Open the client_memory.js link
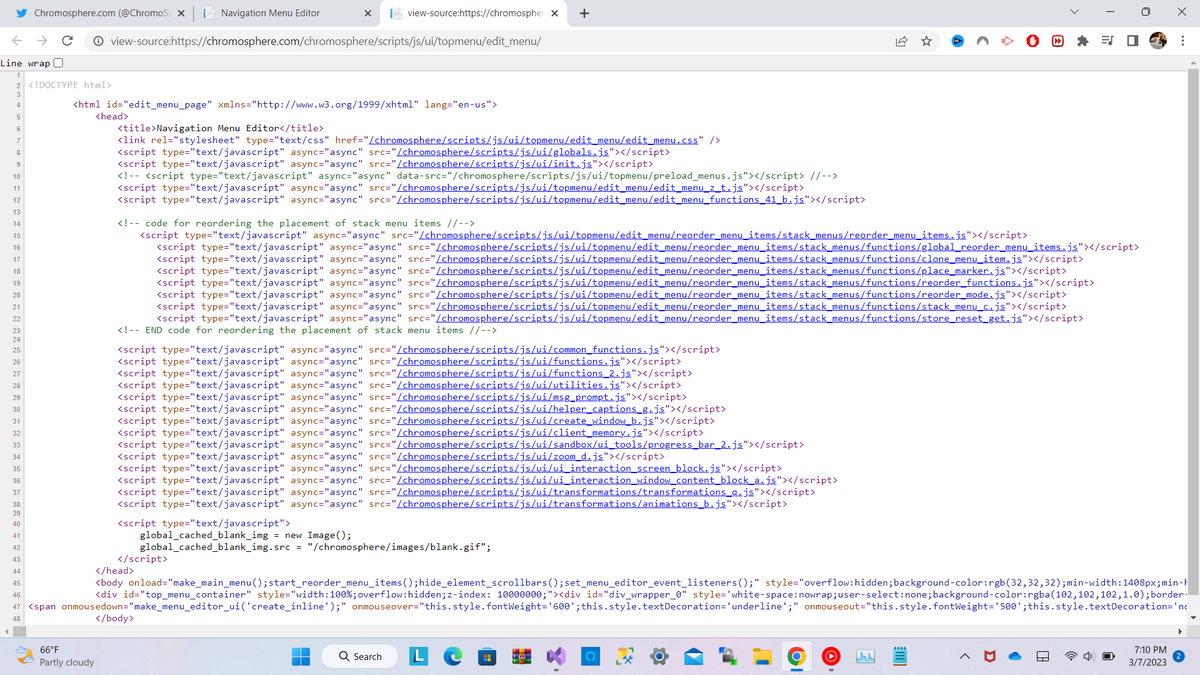 [x=521, y=434]
